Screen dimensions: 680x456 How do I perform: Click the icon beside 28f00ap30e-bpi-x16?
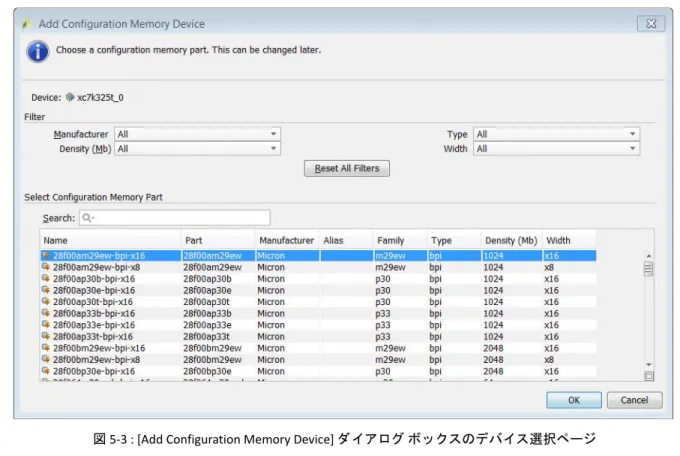pyautogui.click(x=46, y=290)
